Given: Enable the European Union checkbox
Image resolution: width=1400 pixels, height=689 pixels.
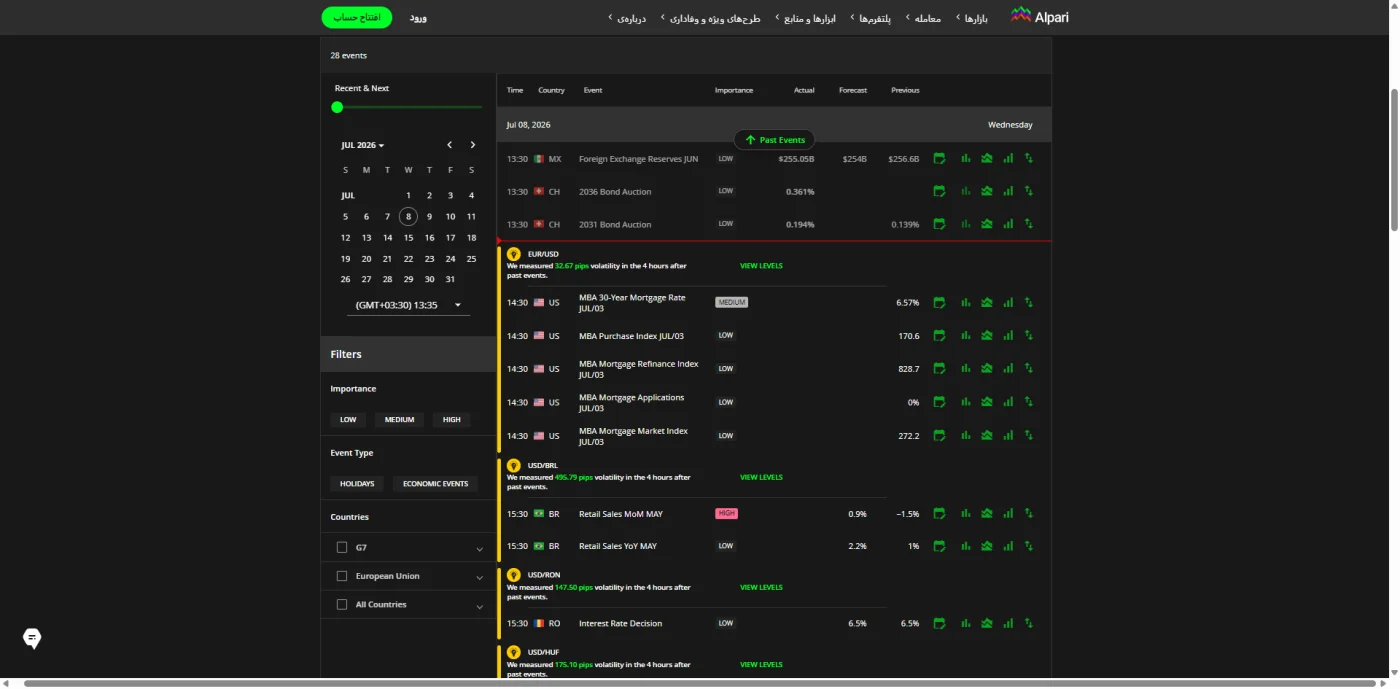Looking at the screenshot, I should click(x=342, y=576).
